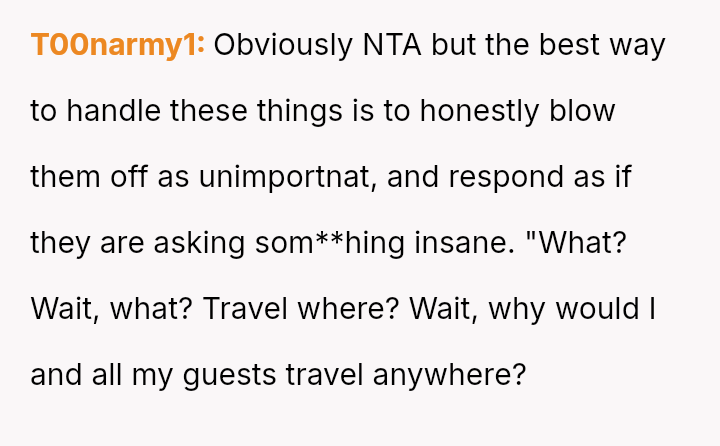720x446 pixels.
Task: Click the censored word "som**hing"
Action: coord(314,243)
